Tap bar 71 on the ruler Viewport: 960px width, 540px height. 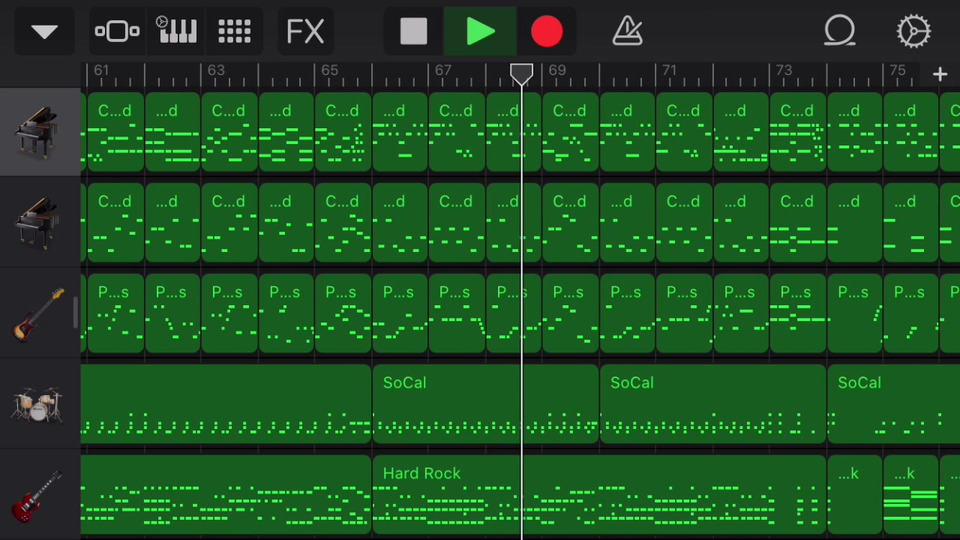pyautogui.click(x=669, y=70)
